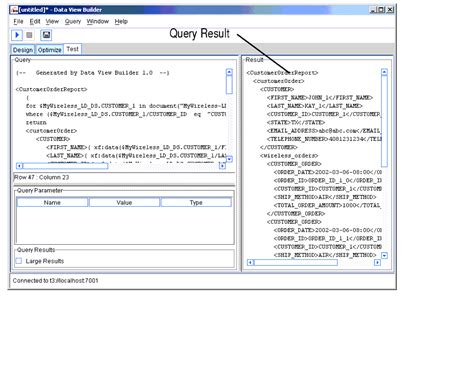The image size is (474, 369).
Task: Open the Query menu
Action: [73, 22]
